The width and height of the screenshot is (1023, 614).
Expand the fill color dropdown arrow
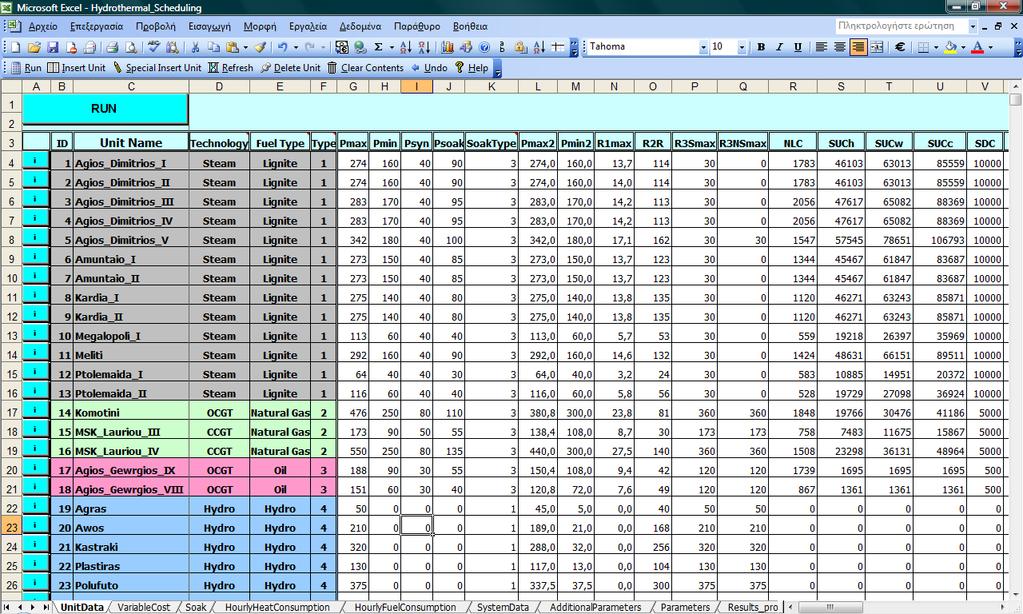963,47
